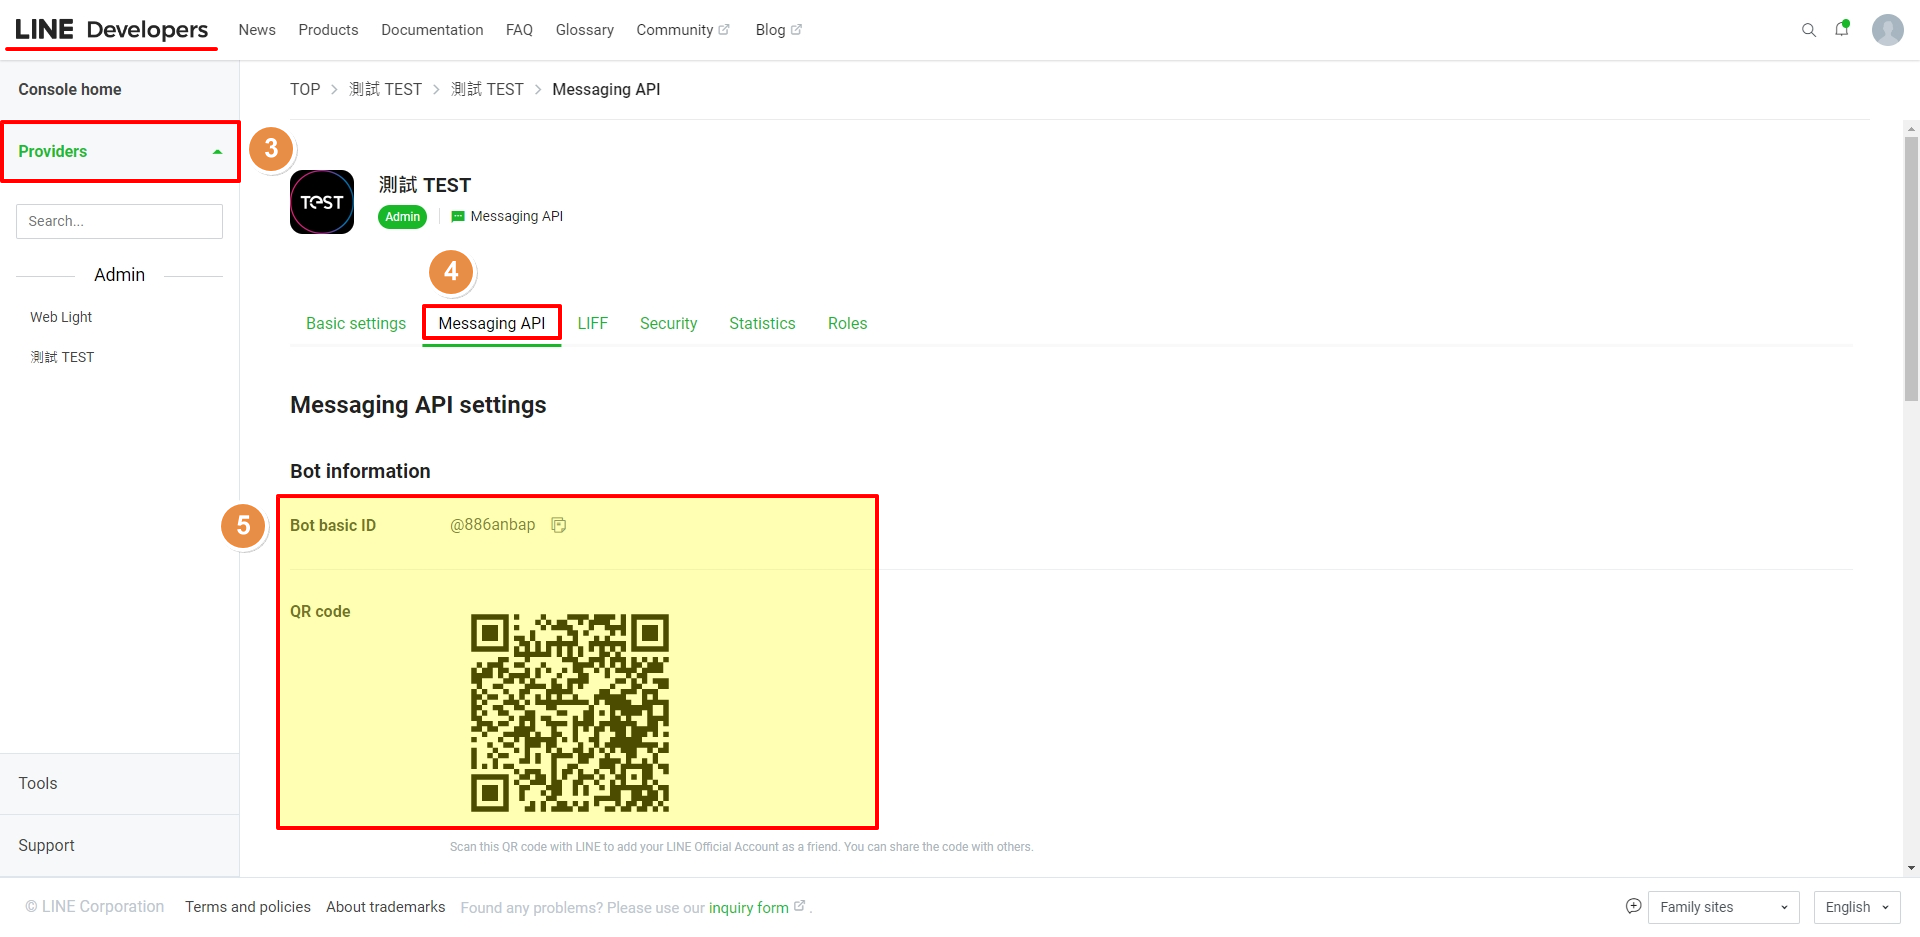Click the search magnifier icon in header

point(1808,30)
